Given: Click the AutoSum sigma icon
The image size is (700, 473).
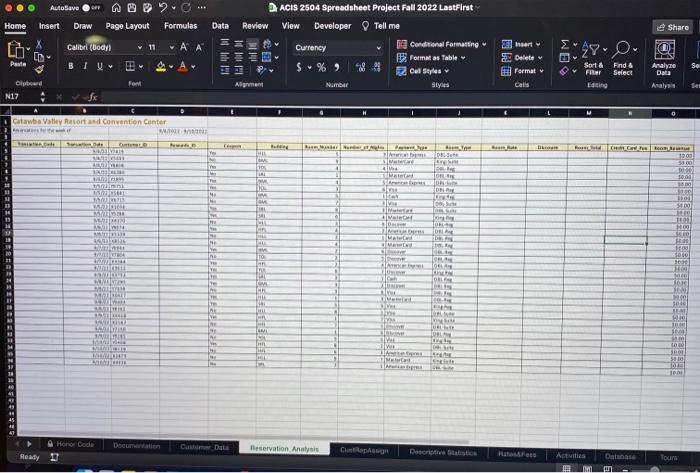Looking at the screenshot, I should [x=565, y=44].
